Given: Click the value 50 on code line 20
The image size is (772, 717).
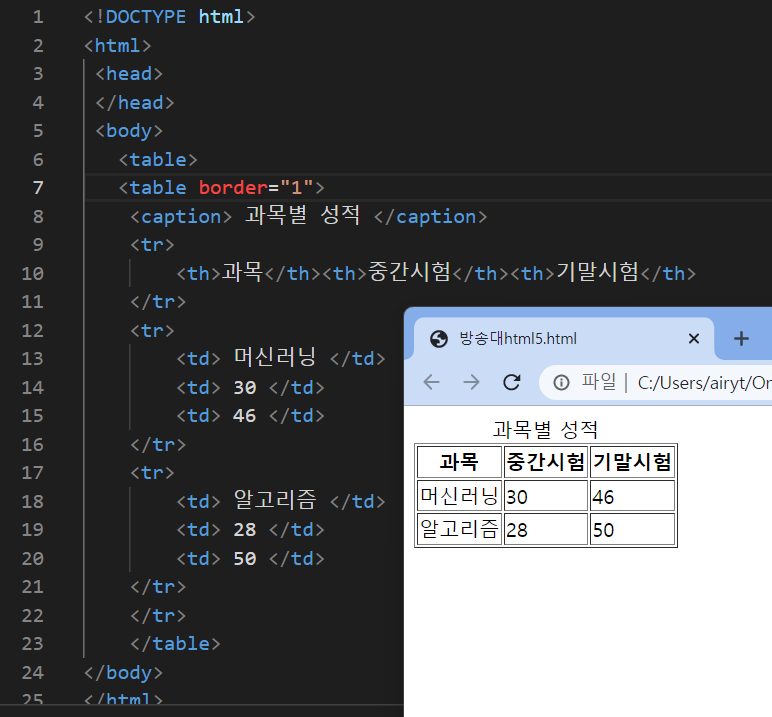Looking at the screenshot, I should [x=245, y=558].
